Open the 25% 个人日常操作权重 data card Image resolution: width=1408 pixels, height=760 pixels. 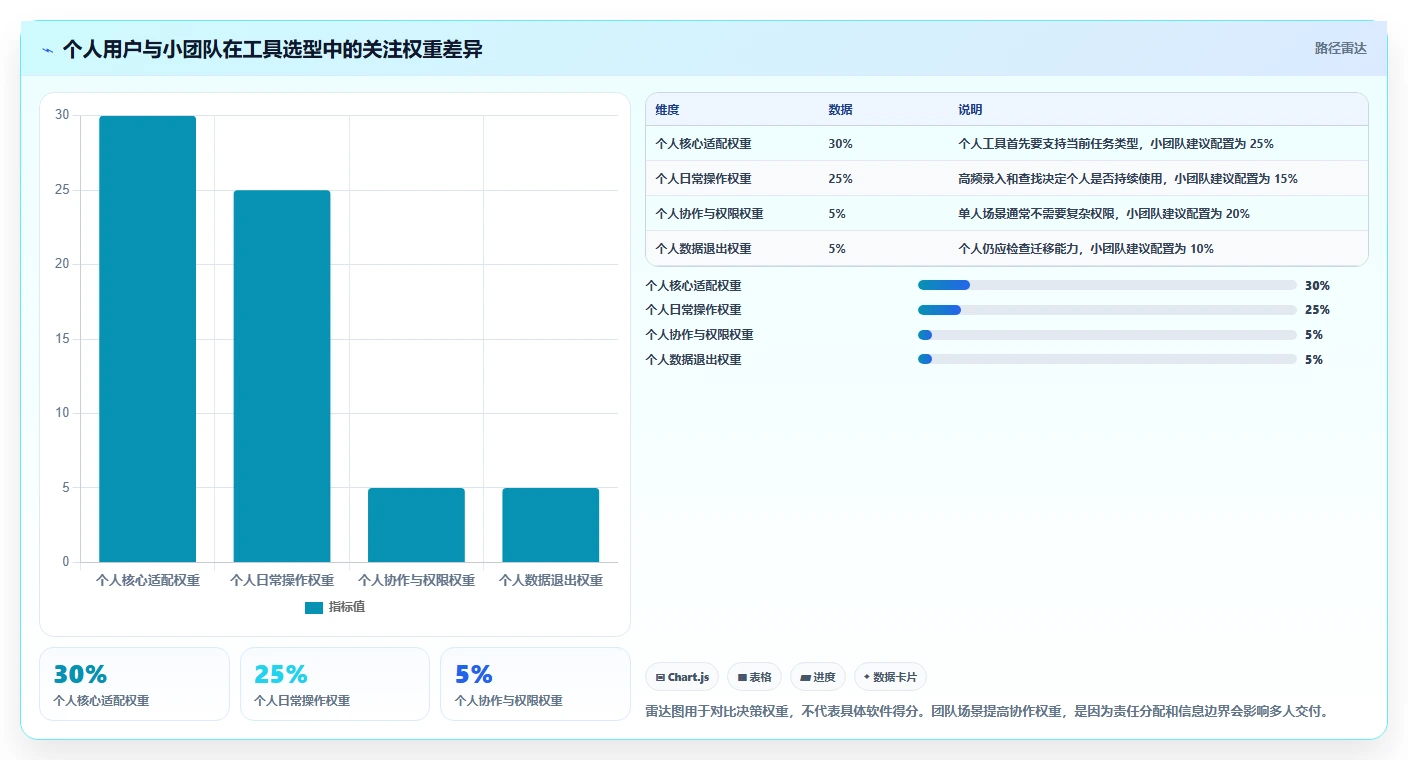pyautogui.click(x=335, y=684)
